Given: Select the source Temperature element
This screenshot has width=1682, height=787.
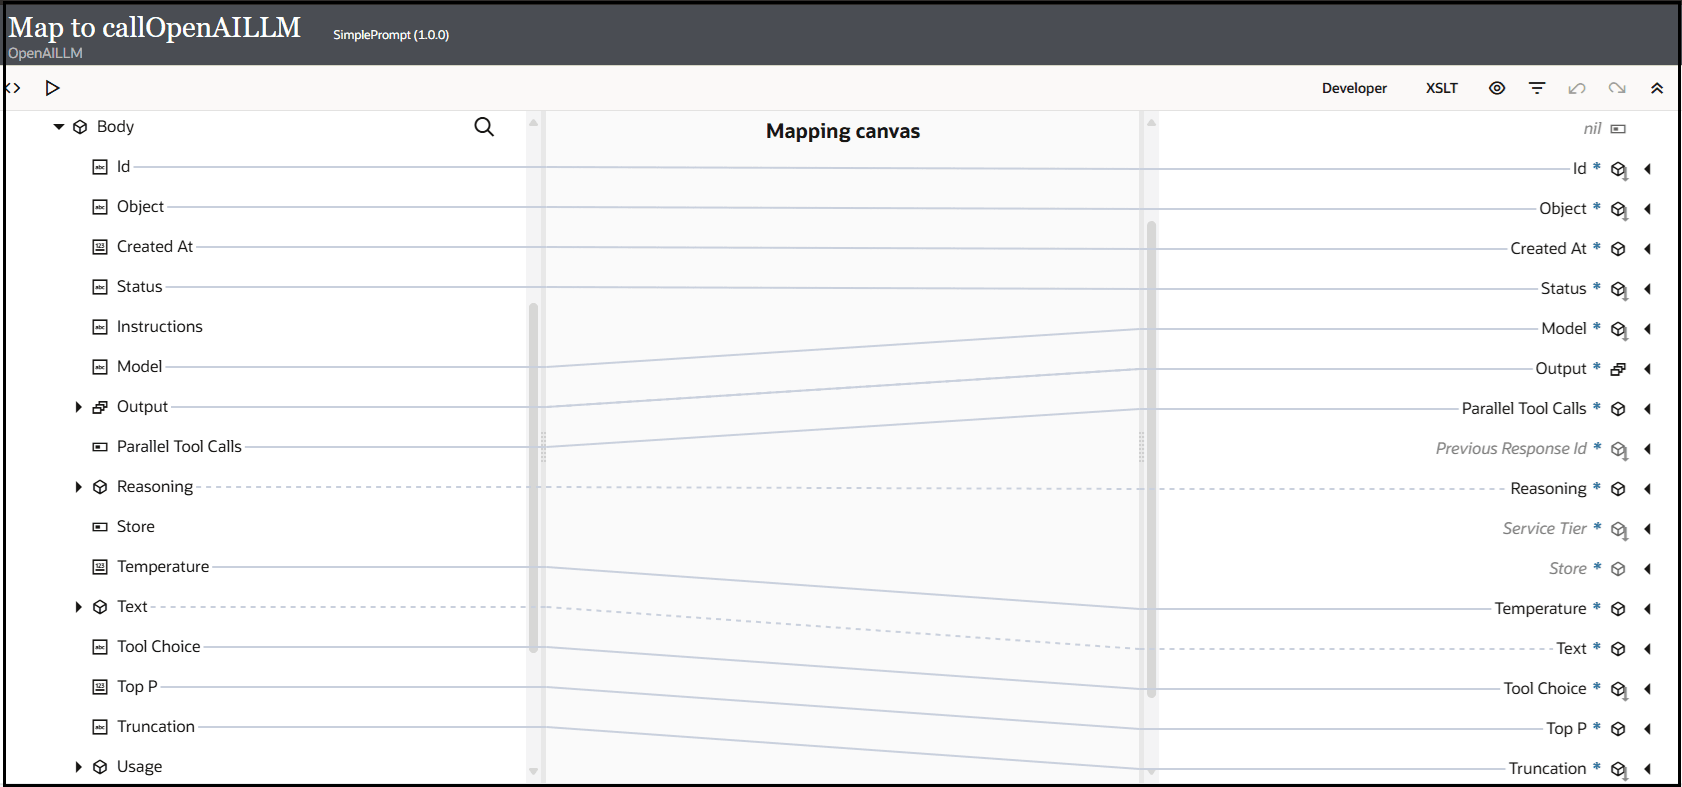Looking at the screenshot, I should (163, 567).
